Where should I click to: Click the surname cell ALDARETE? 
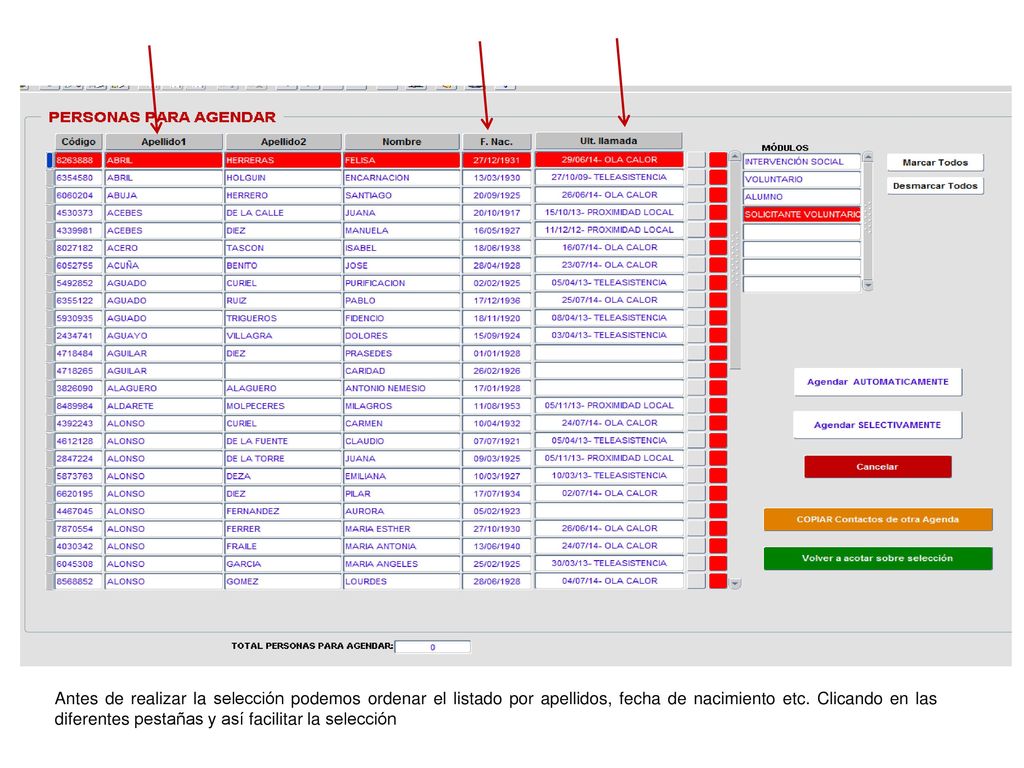point(164,406)
